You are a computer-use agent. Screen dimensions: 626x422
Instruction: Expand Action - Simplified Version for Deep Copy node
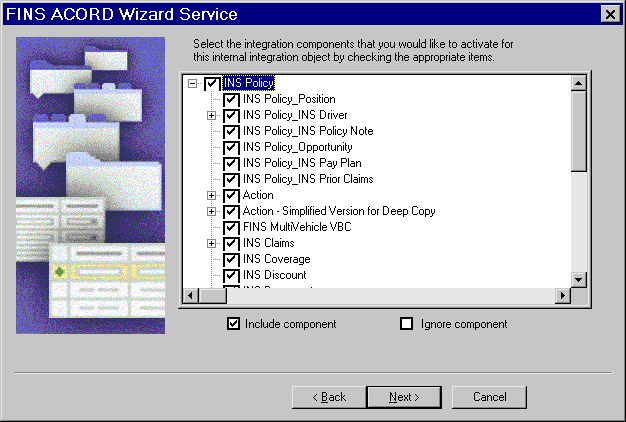tap(212, 211)
